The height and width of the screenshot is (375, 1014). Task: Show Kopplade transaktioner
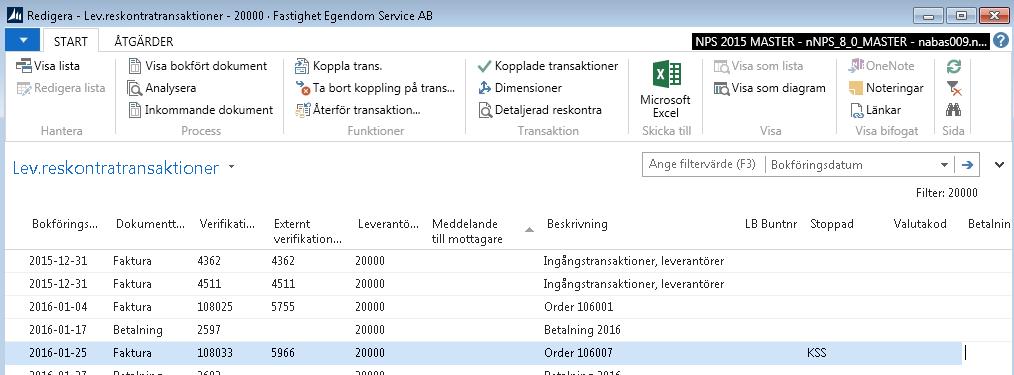coord(548,66)
